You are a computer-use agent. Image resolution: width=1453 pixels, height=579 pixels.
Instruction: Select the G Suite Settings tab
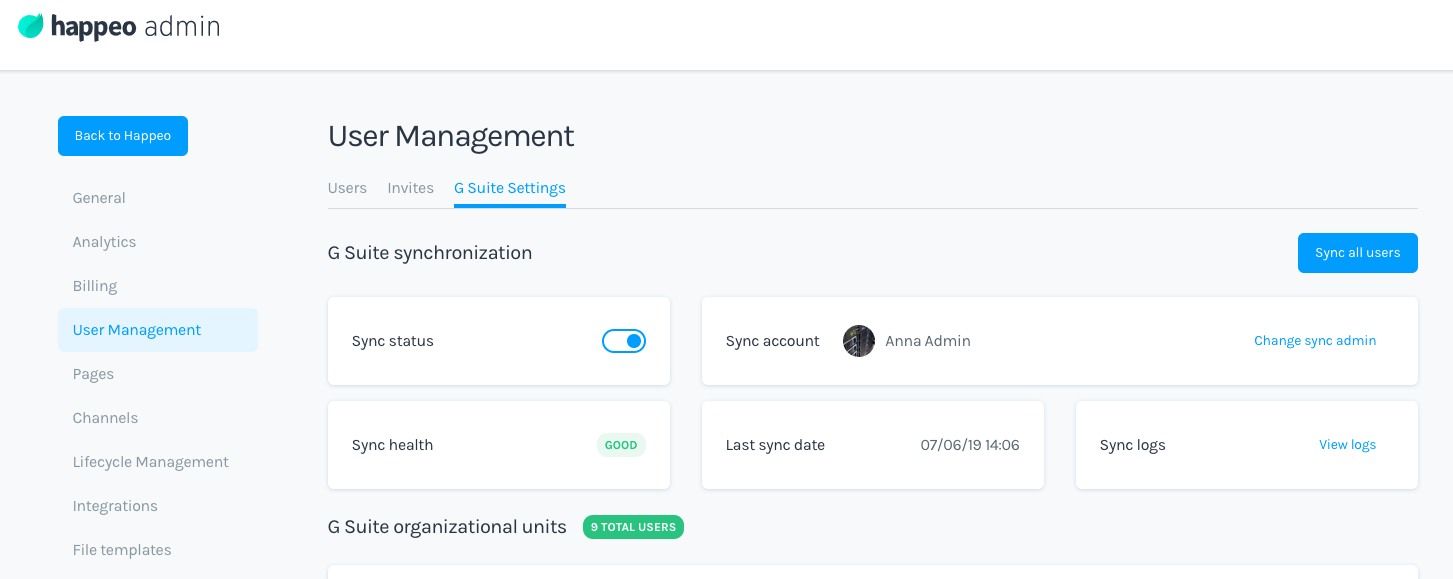[x=509, y=188]
